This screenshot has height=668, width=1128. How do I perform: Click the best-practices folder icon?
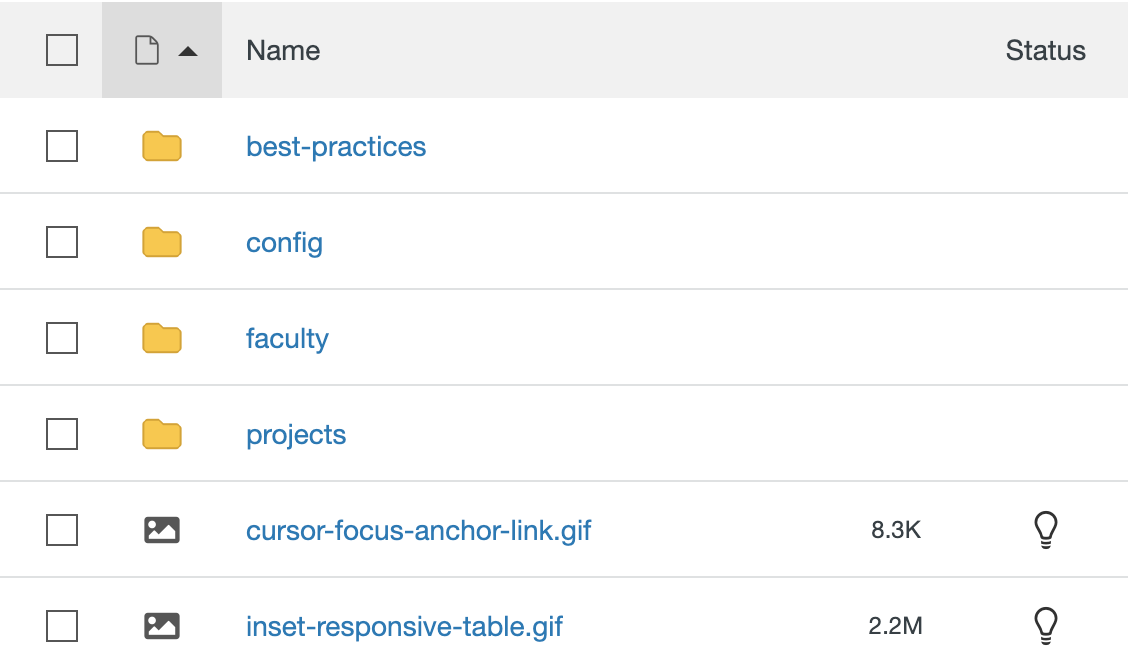click(x=162, y=147)
